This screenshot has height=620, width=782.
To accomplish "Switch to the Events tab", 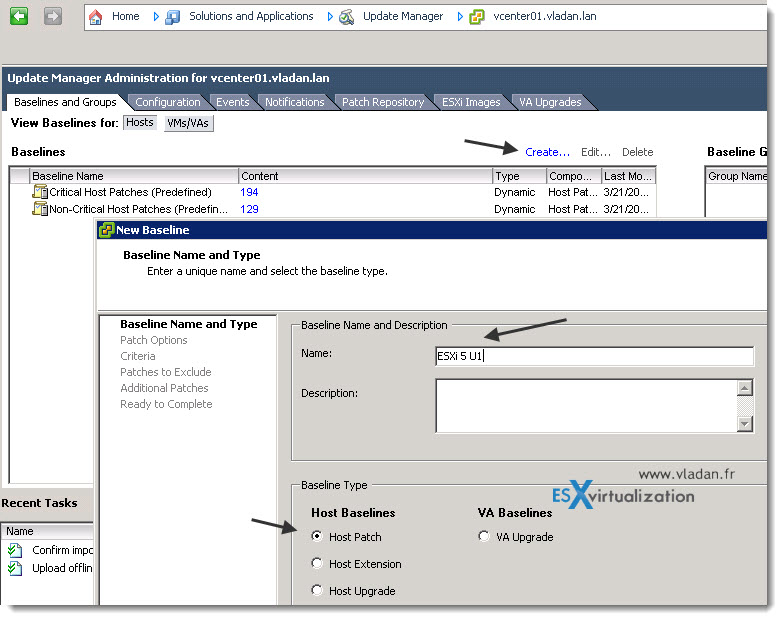I will [232, 102].
